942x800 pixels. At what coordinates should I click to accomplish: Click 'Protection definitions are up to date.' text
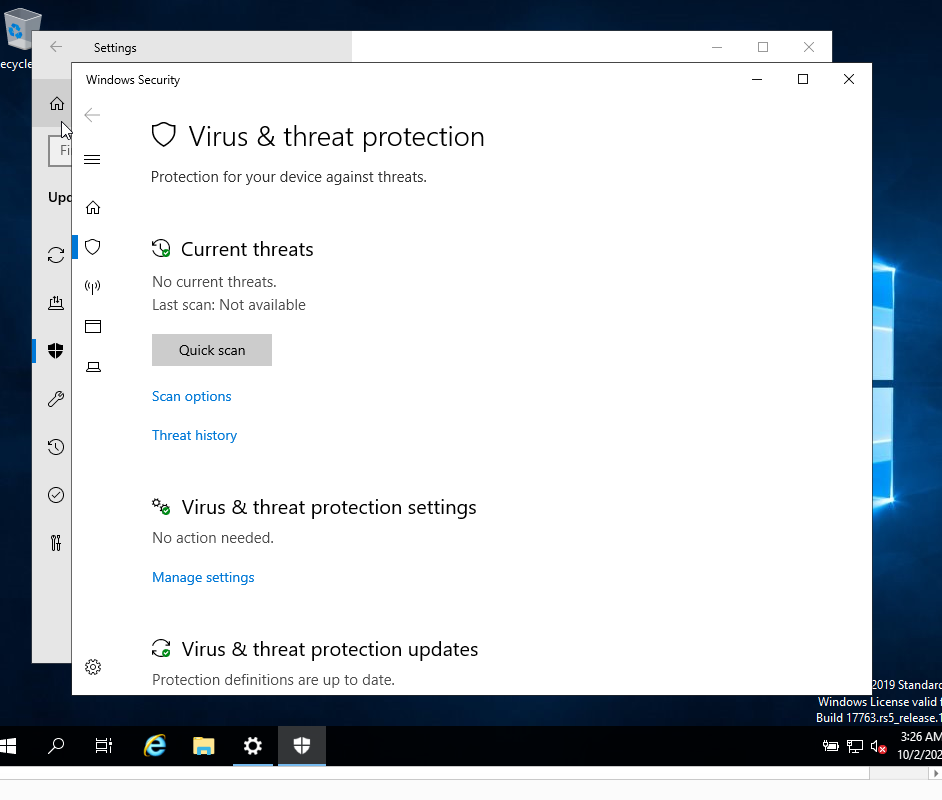273,680
